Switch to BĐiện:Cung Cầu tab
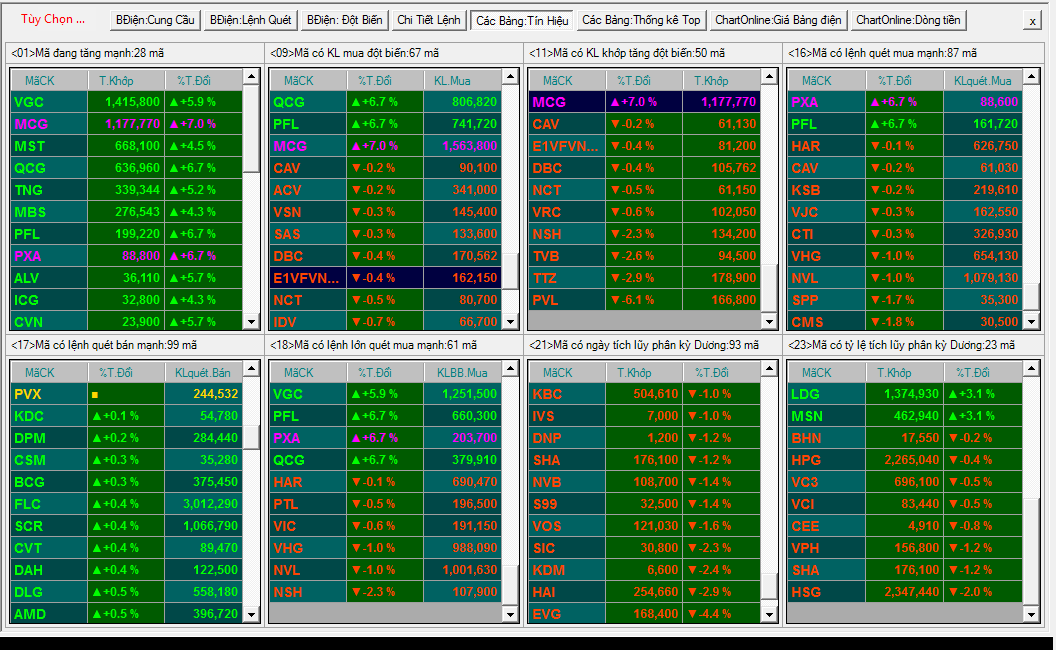The image size is (1056, 650). pos(155,20)
